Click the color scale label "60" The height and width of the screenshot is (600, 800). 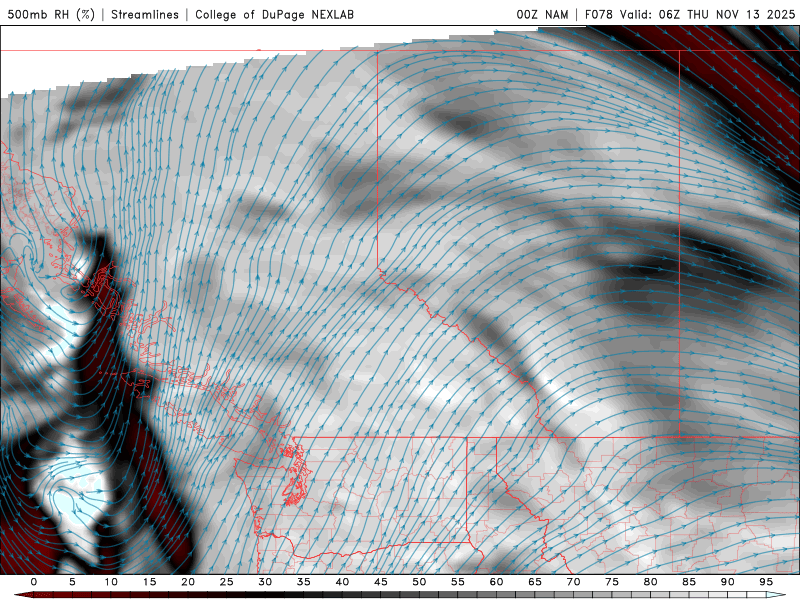[496, 582]
